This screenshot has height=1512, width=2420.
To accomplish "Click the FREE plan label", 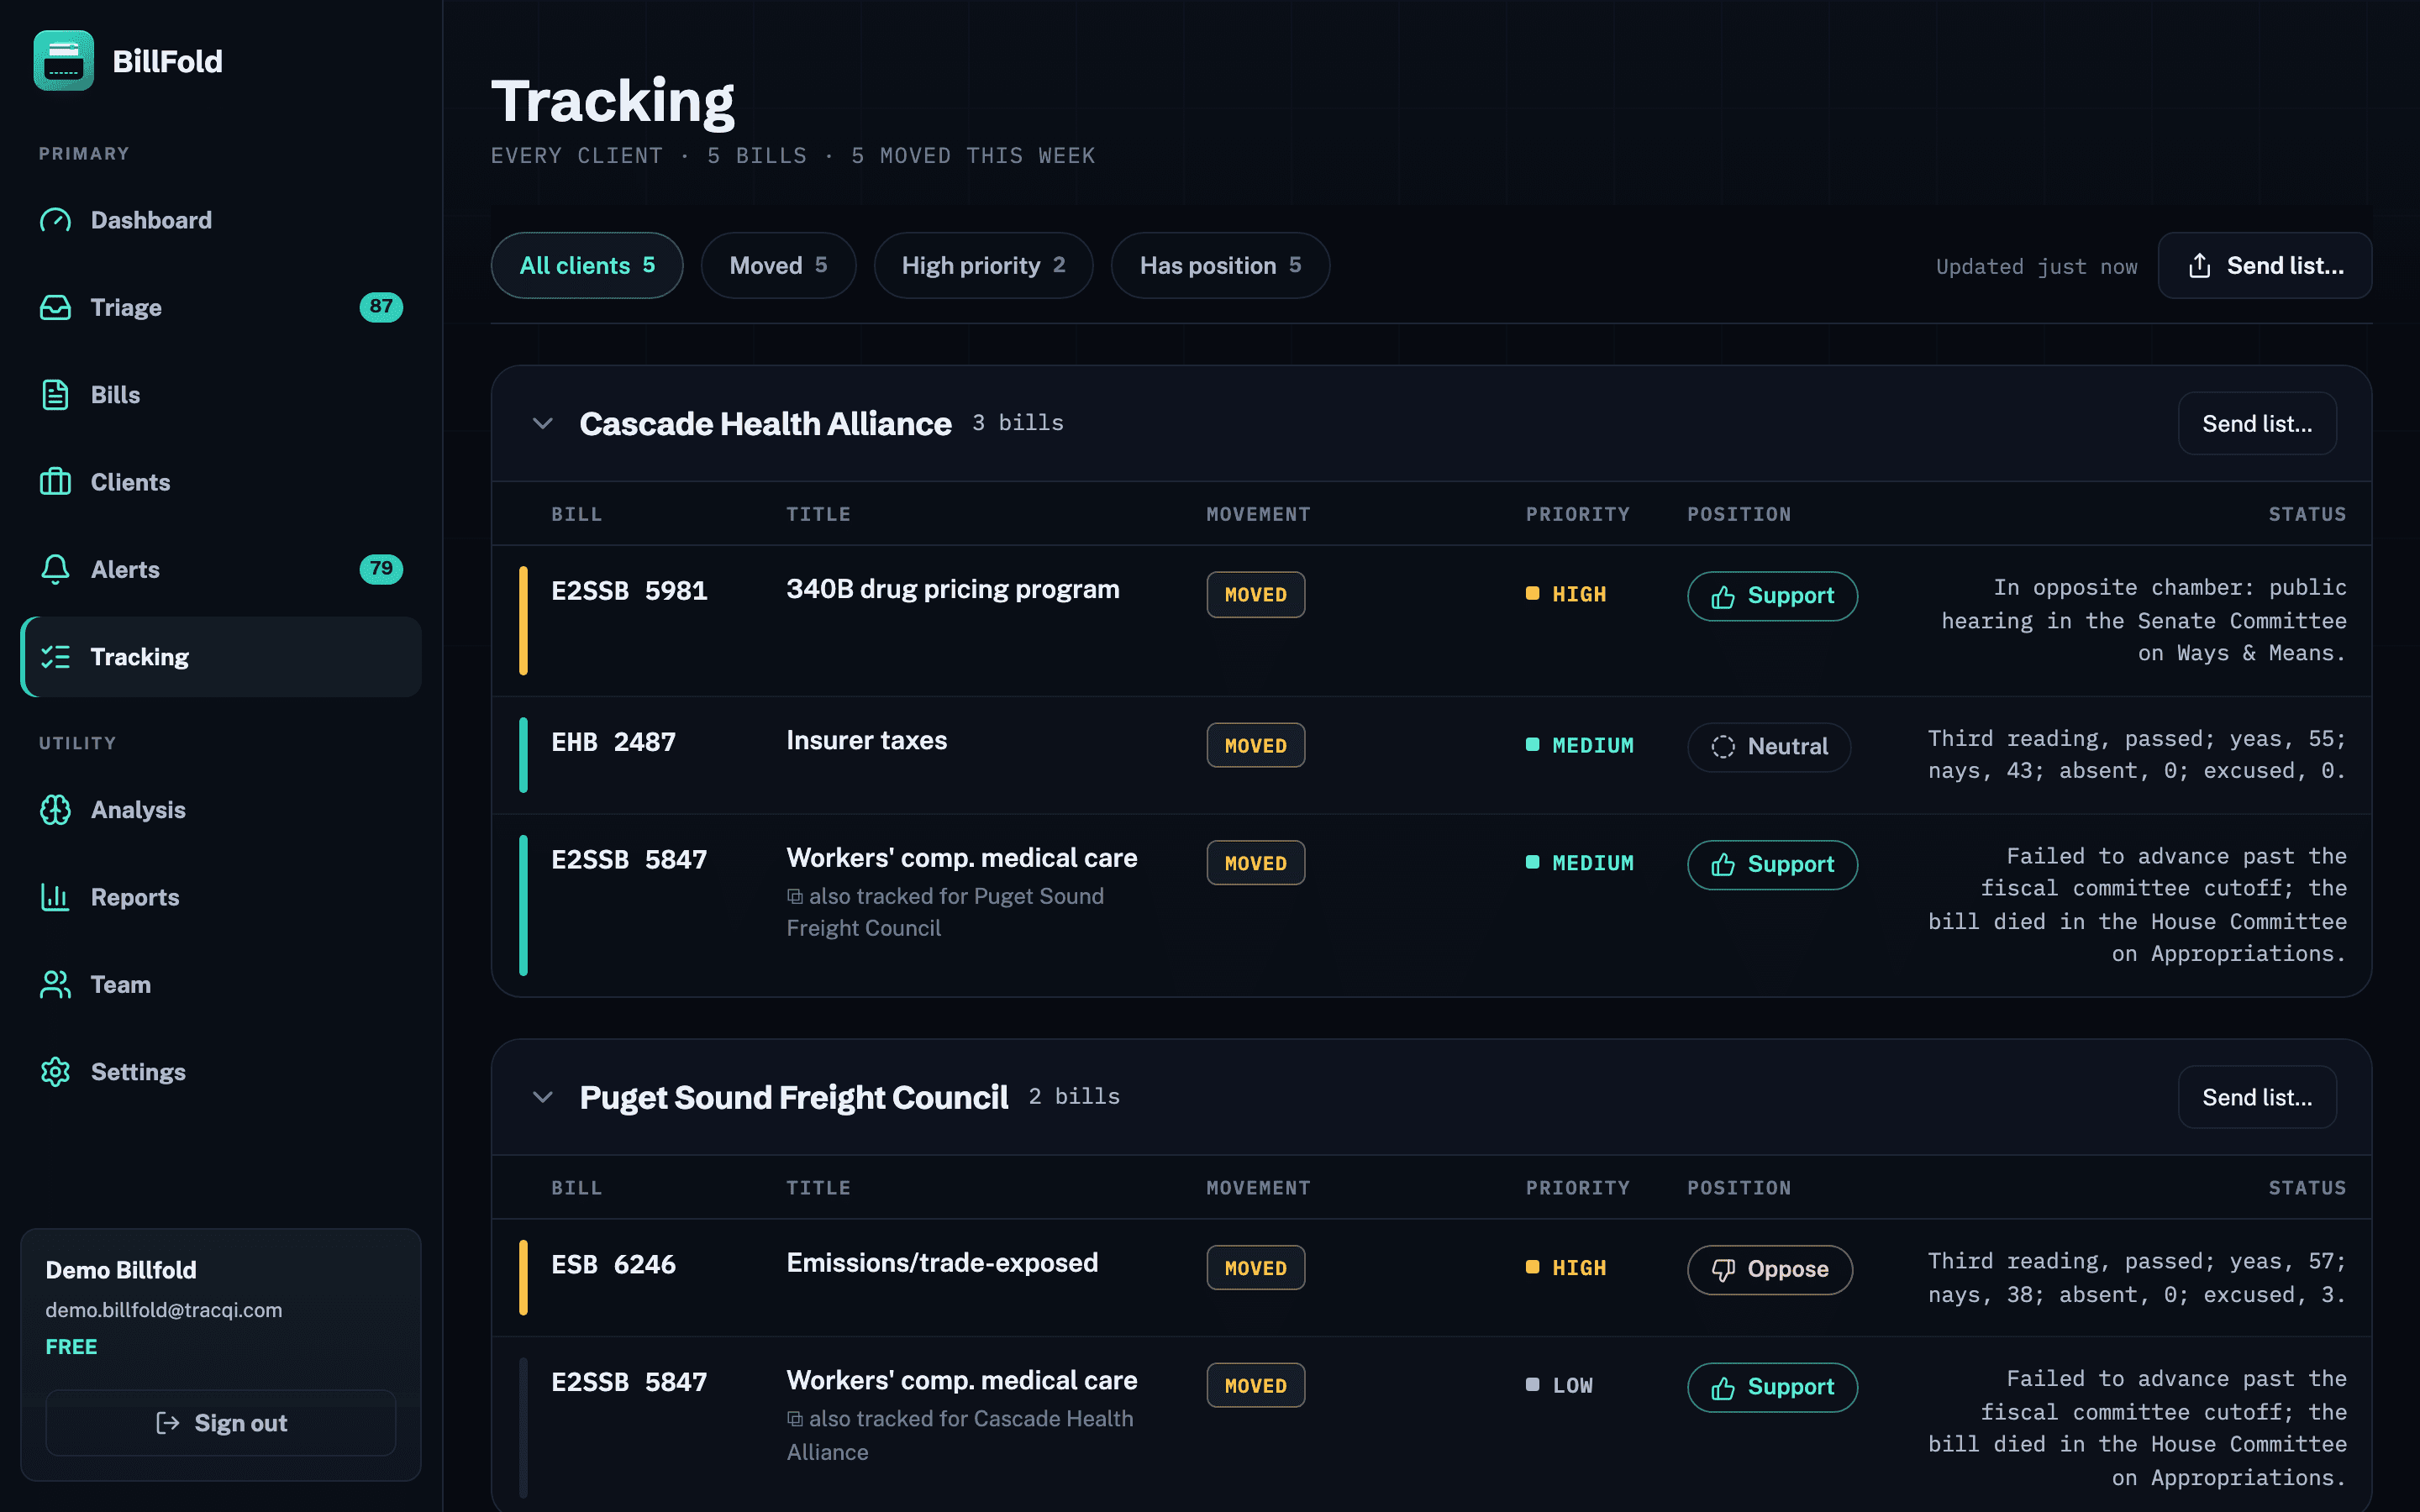I will (71, 1347).
